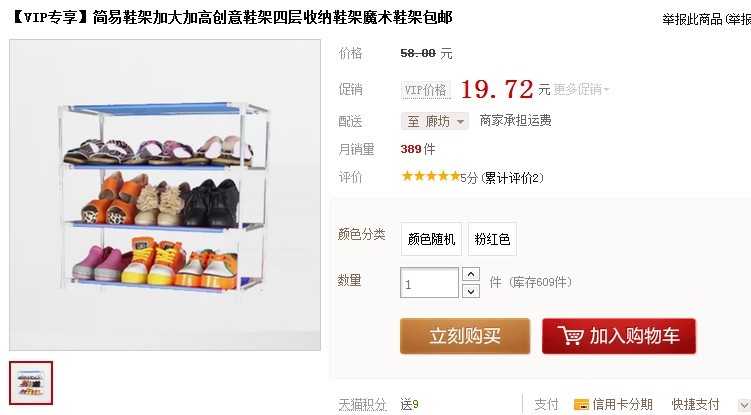Click the 快捷支付 payment option
This screenshot has width=751, height=415.
click(x=695, y=404)
